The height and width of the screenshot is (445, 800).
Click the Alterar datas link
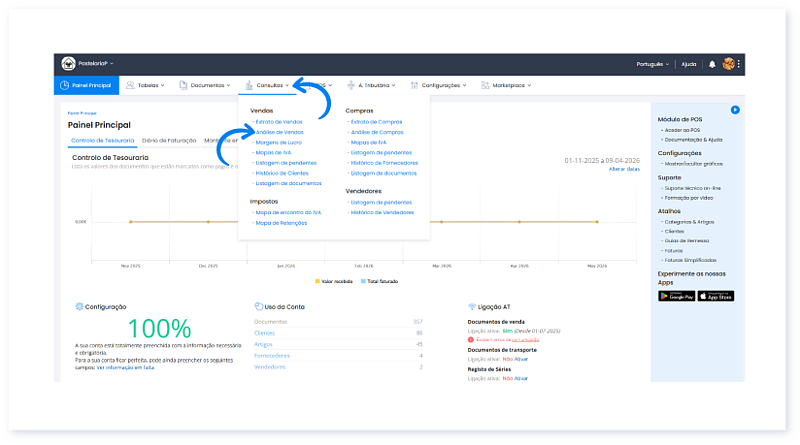[x=623, y=169]
